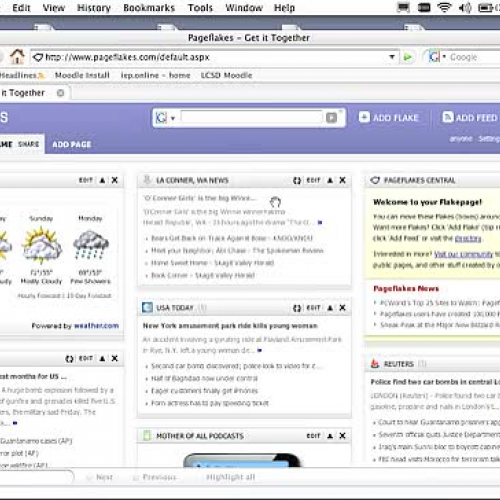500x500 pixels.
Task: Click the Pageflakes search text box
Action: tap(251, 117)
